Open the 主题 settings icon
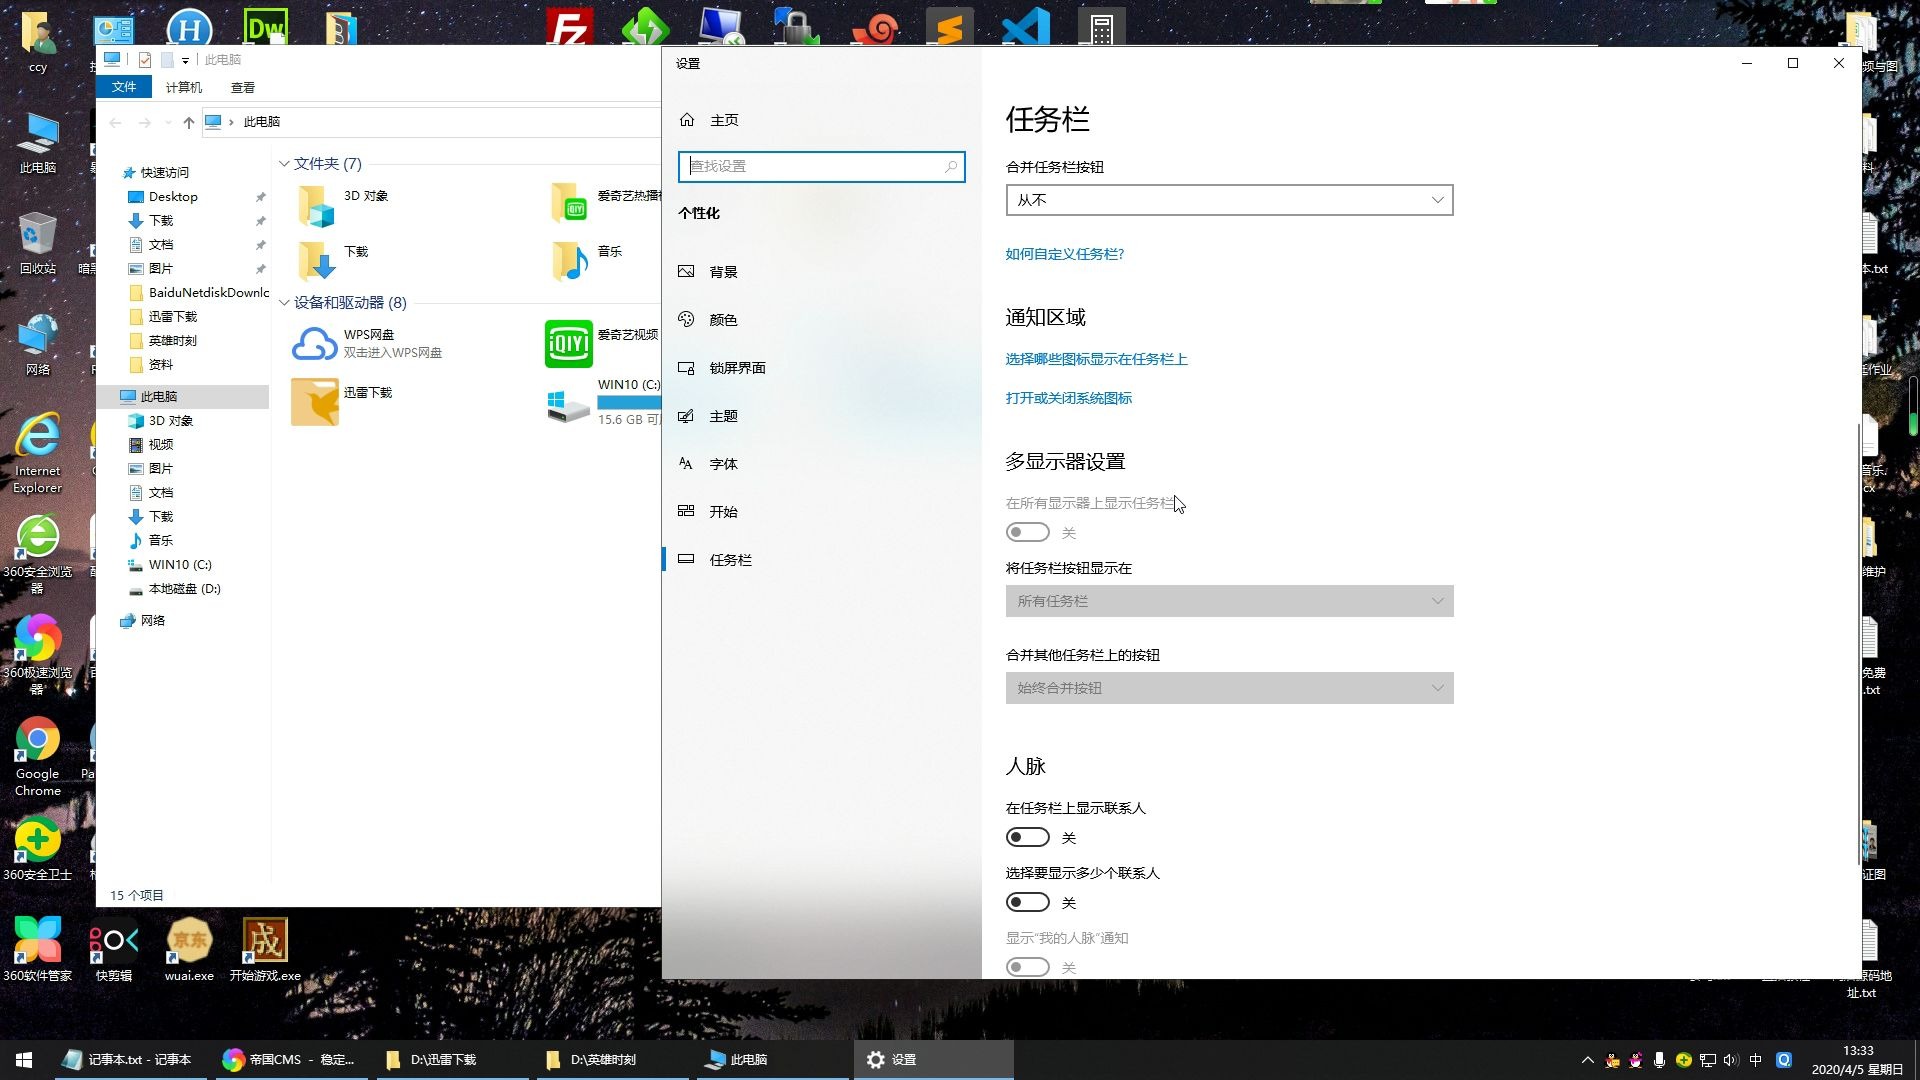1920x1080 pixels. point(686,415)
